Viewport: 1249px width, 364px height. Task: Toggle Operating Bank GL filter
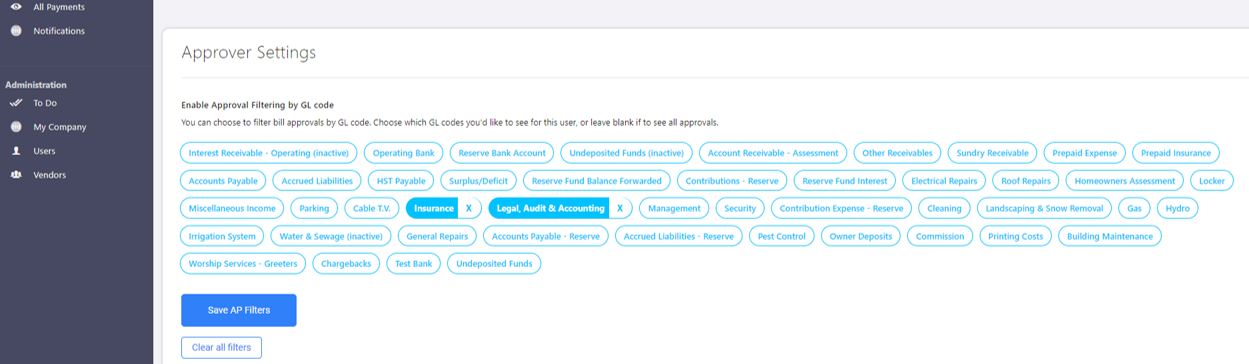[404, 153]
